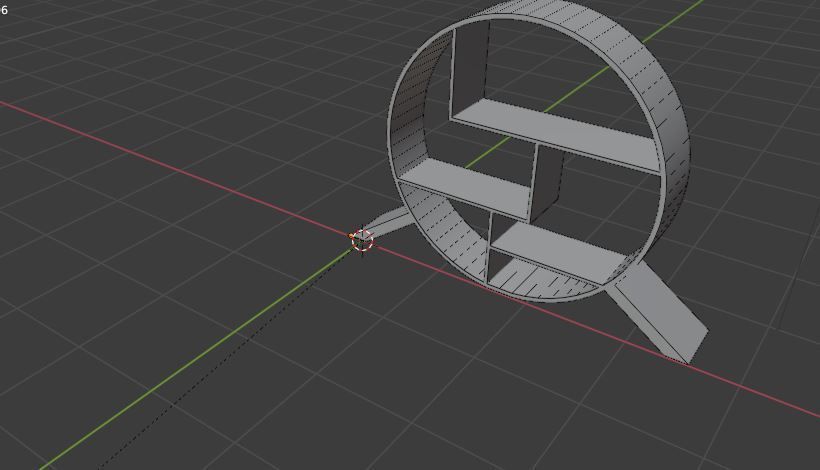Select the center vertical divider panel
Viewport: 820px width, 470px height.
546,184
